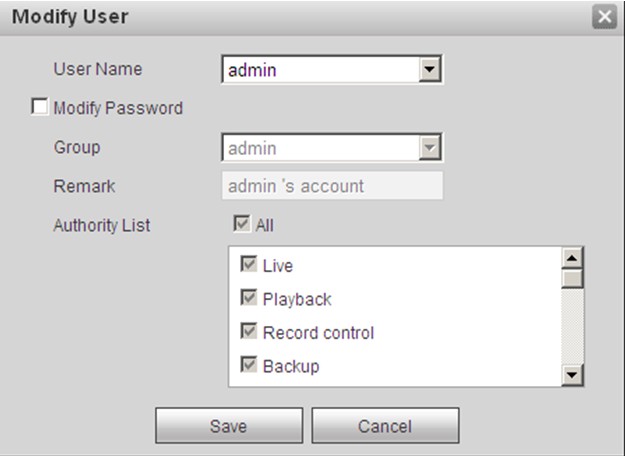Click the Remark text field
Screen dimensions: 625x456
[x=330, y=186]
